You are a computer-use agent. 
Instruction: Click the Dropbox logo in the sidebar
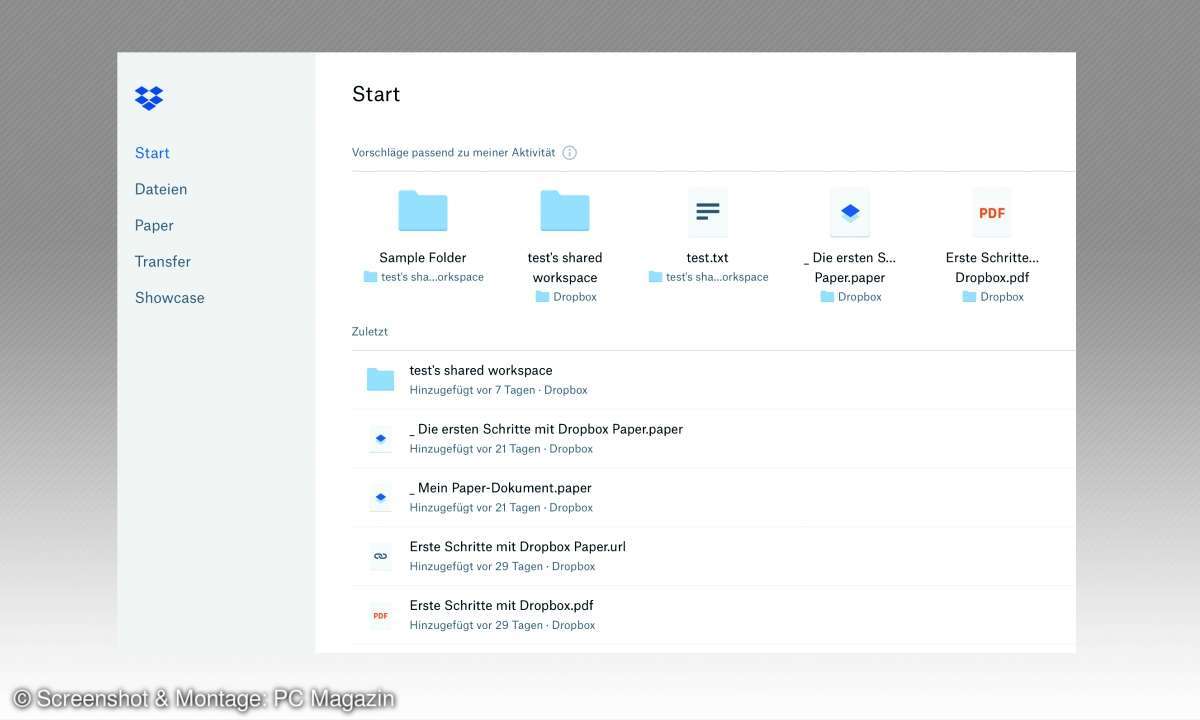click(149, 98)
